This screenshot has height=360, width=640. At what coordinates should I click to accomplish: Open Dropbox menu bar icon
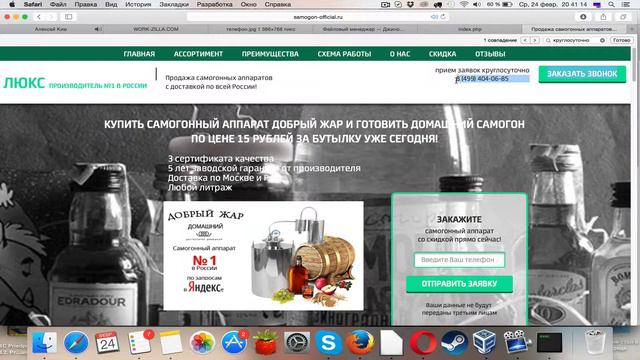coord(411,4)
